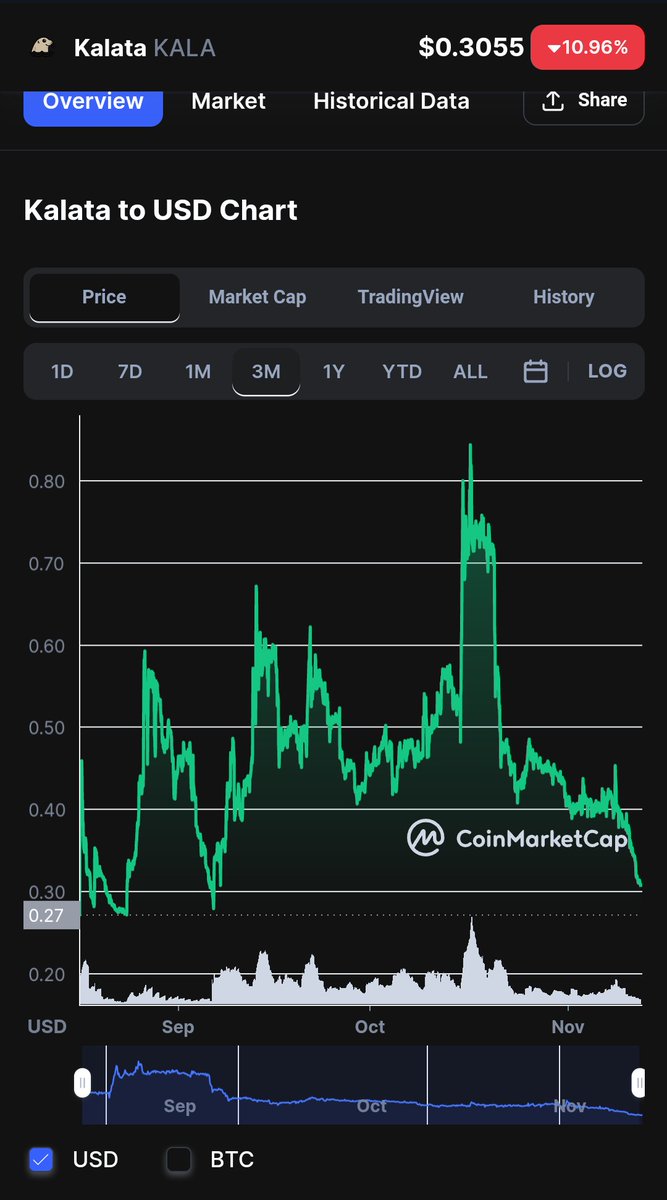Click the Nov label on the chart axis
This screenshot has width=667, height=1200.
click(568, 1027)
